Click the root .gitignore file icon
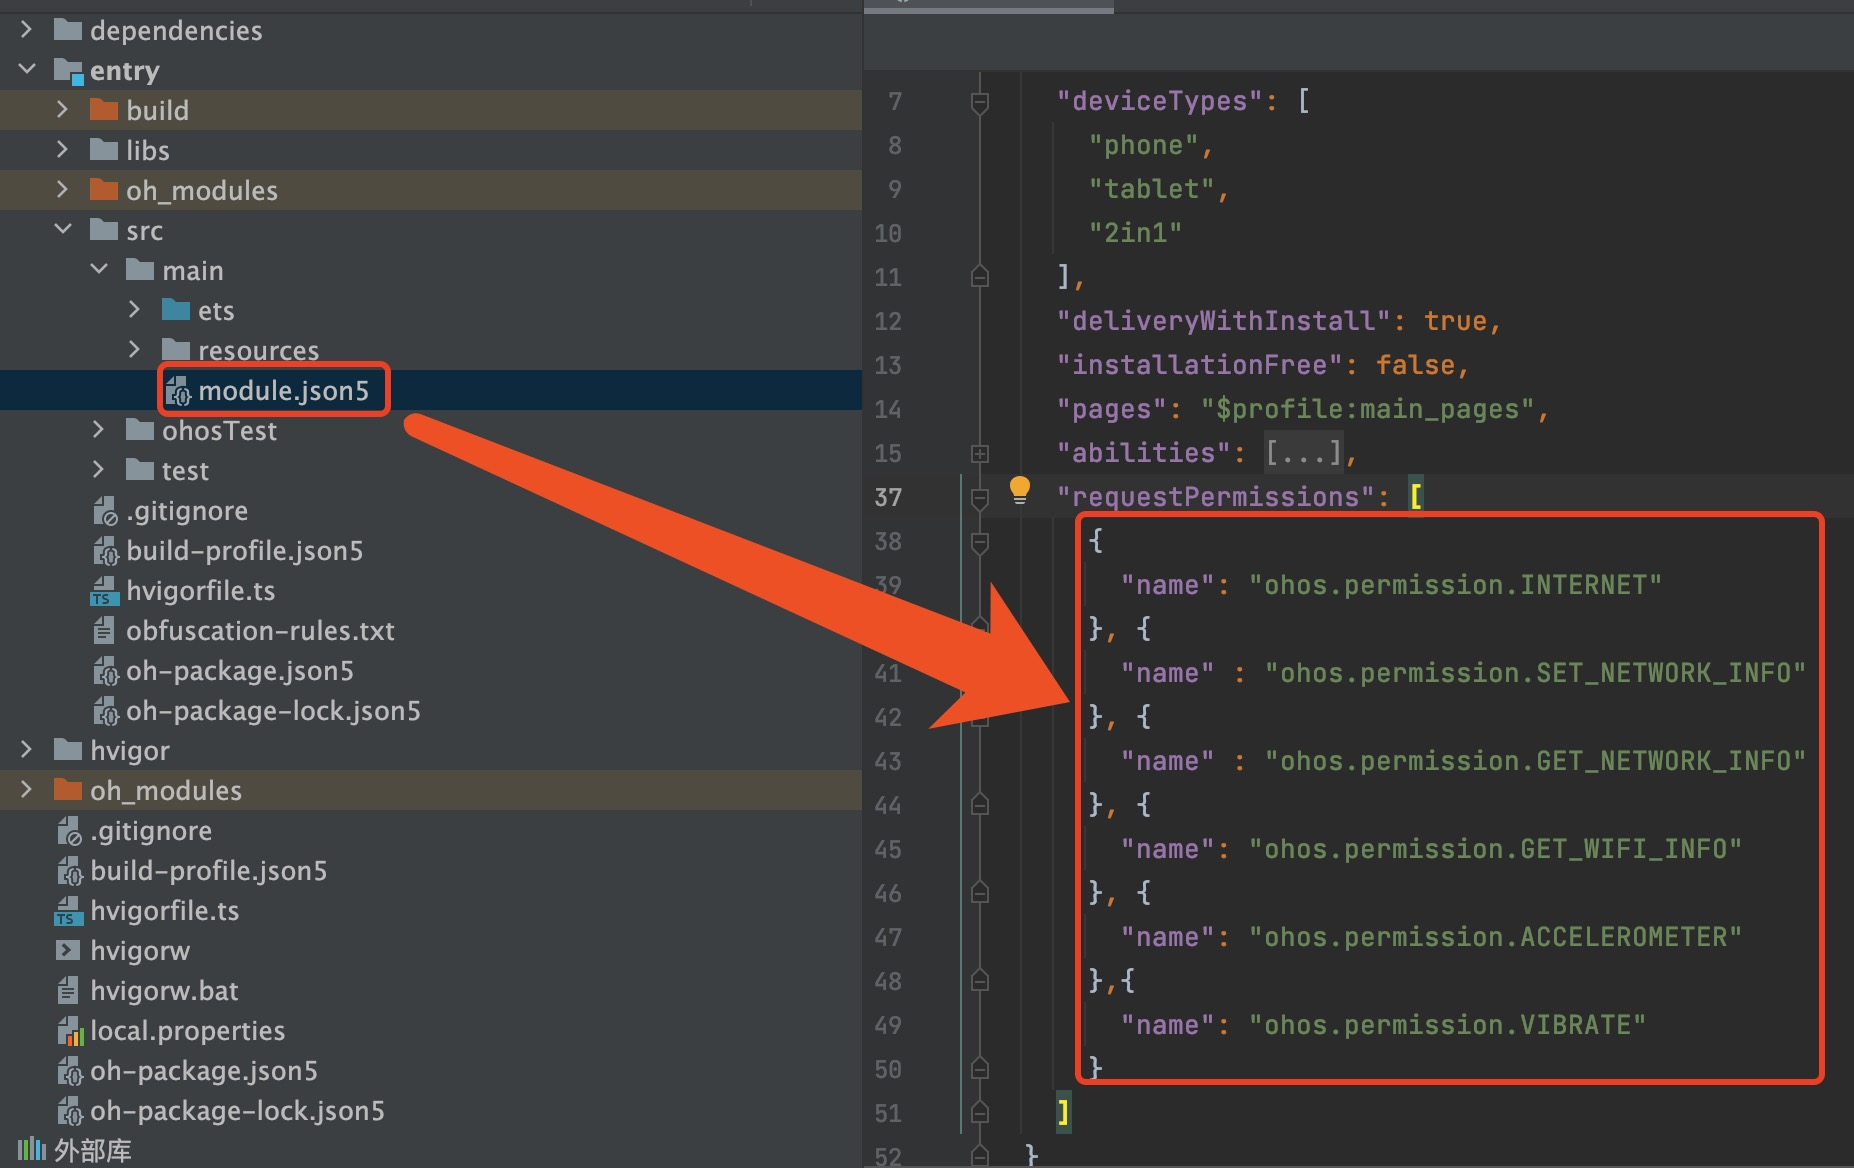 point(69,831)
